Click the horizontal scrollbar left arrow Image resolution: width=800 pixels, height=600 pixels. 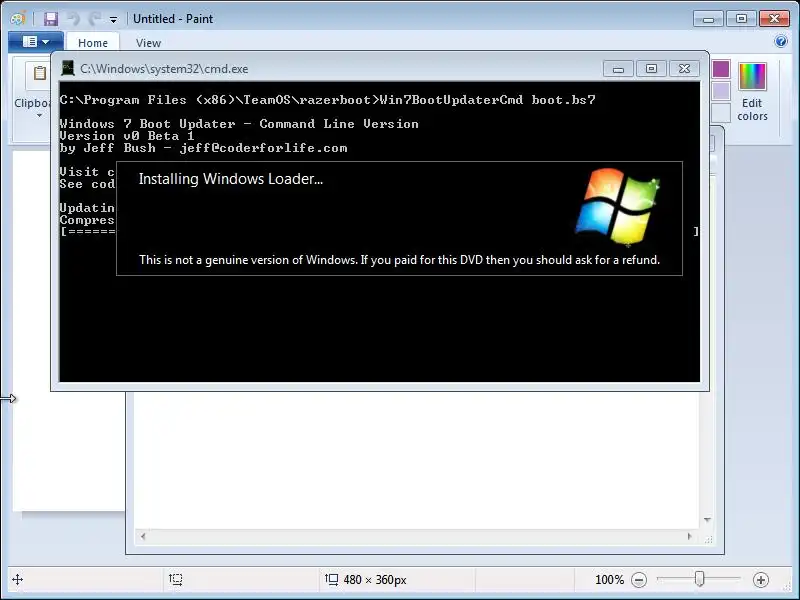coord(143,536)
